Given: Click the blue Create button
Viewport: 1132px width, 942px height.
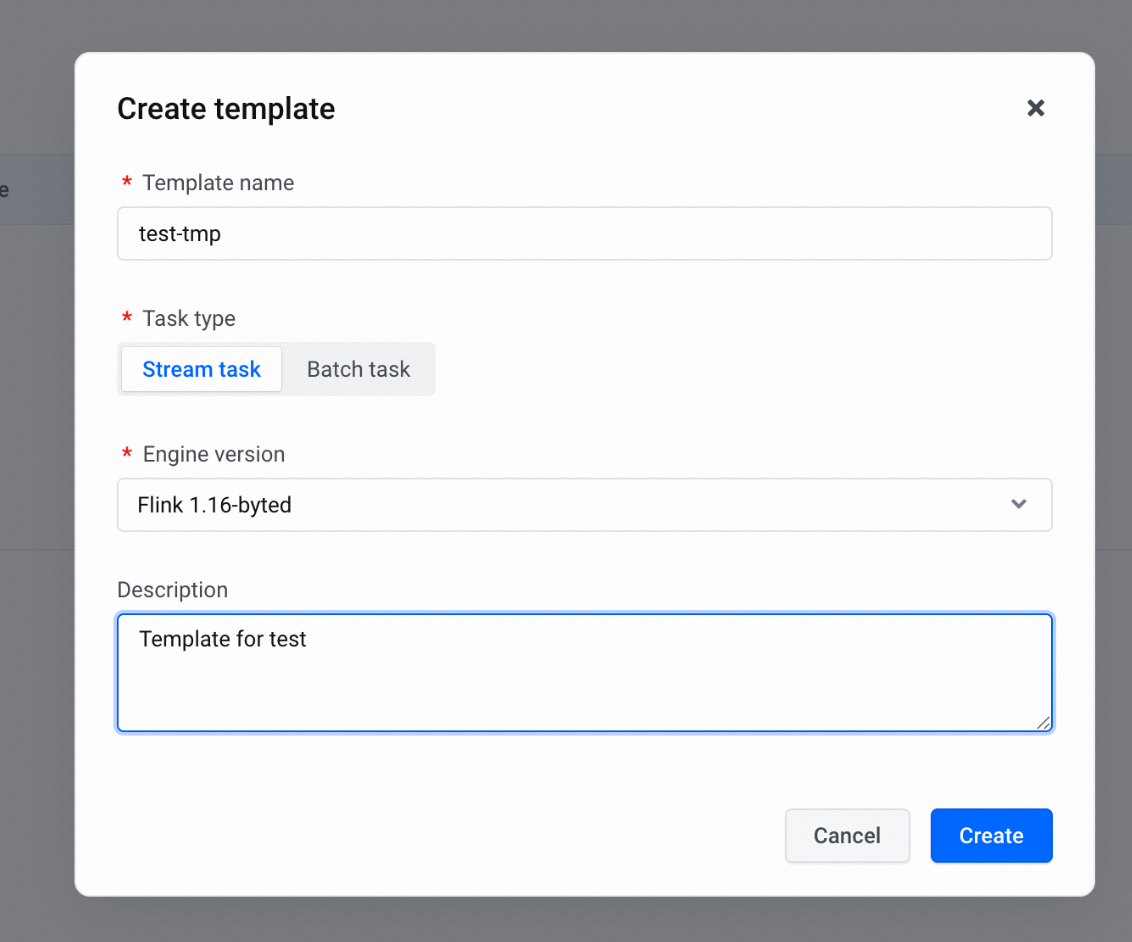Looking at the screenshot, I should coord(991,835).
